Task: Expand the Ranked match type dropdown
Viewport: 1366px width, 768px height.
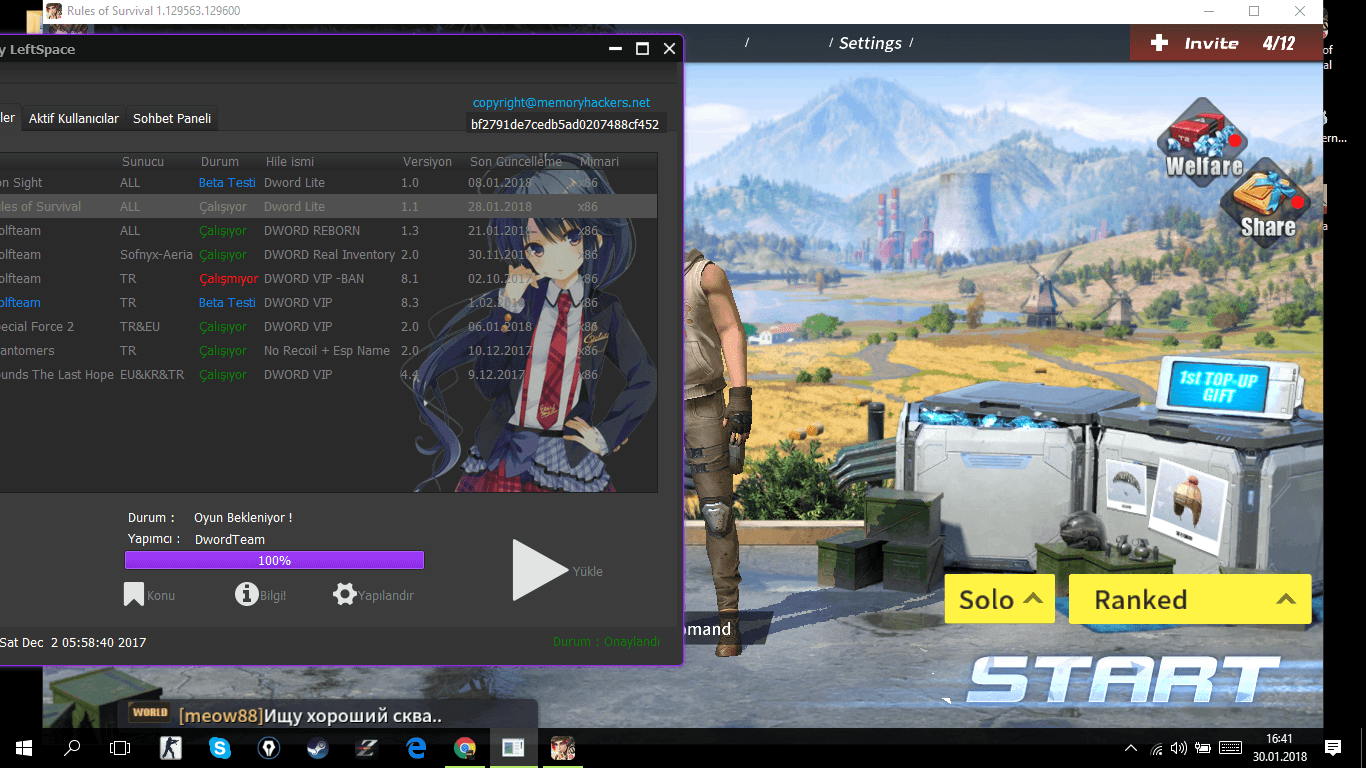Action: pyautogui.click(x=1190, y=599)
